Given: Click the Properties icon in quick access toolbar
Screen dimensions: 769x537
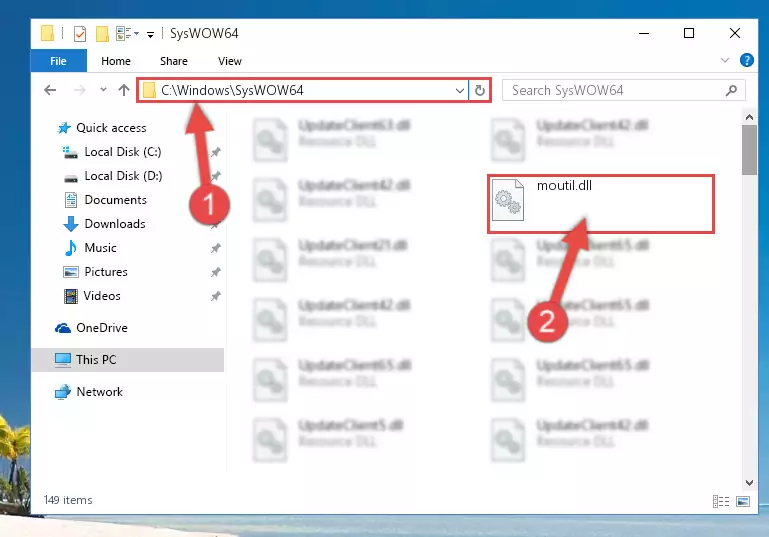Looking at the screenshot, I should 80,34.
